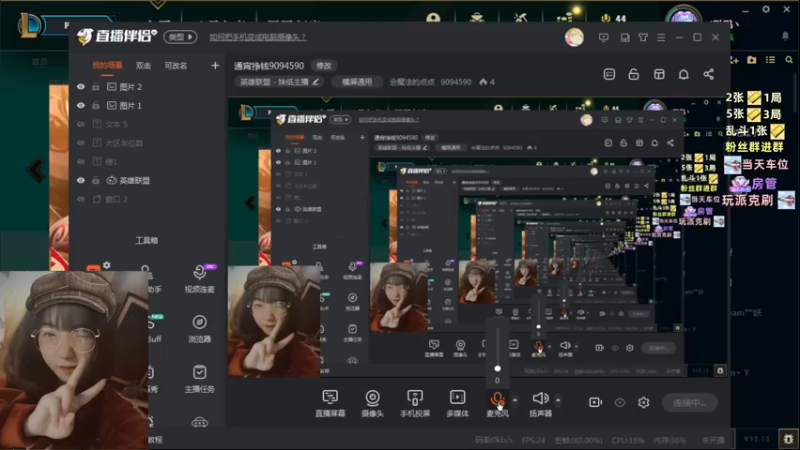Image resolution: width=800 pixels, height=450 pixels.
Task: Click the 连接中... start stream button
Action: [x=690, y=403]
